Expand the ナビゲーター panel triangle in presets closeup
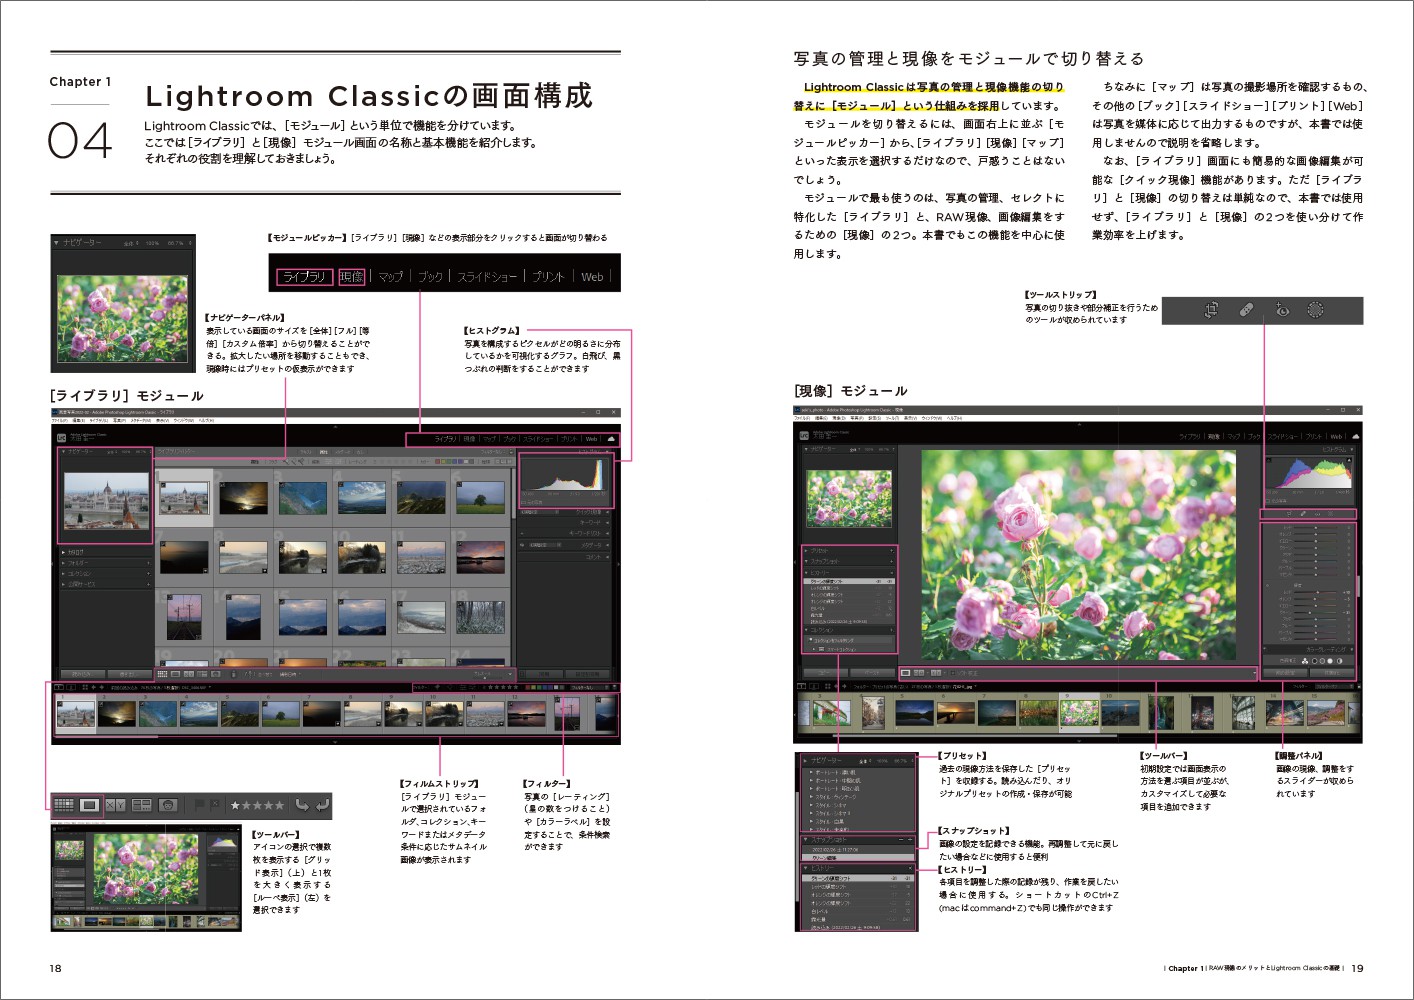This screenshot has height=1000, width=1414. click(x=804, y=761)
